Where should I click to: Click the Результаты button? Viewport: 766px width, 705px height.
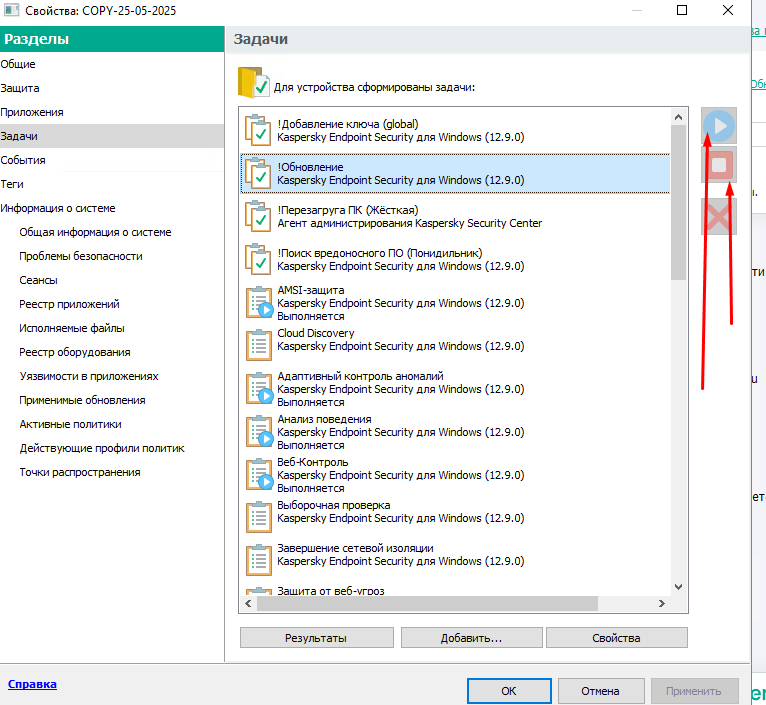(x=316, y=638)
